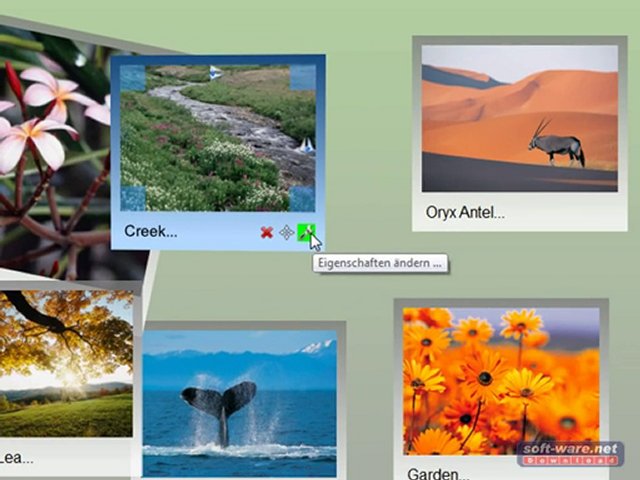This screenshot has width=640, height=480.
Task: Click the "Oryx Antel..." caption
Action: coord(465,212)
